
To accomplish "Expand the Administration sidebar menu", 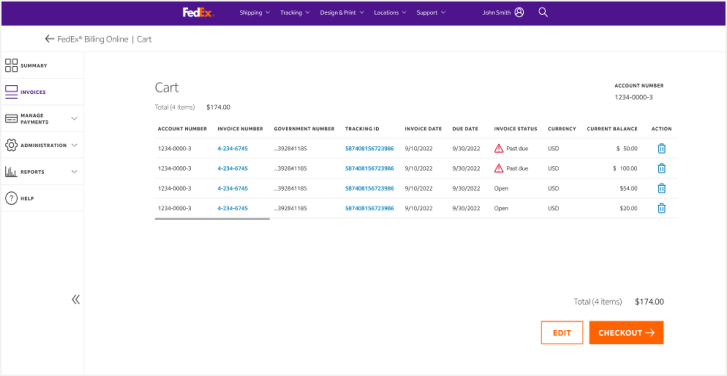I will click(x=42, y=145).
